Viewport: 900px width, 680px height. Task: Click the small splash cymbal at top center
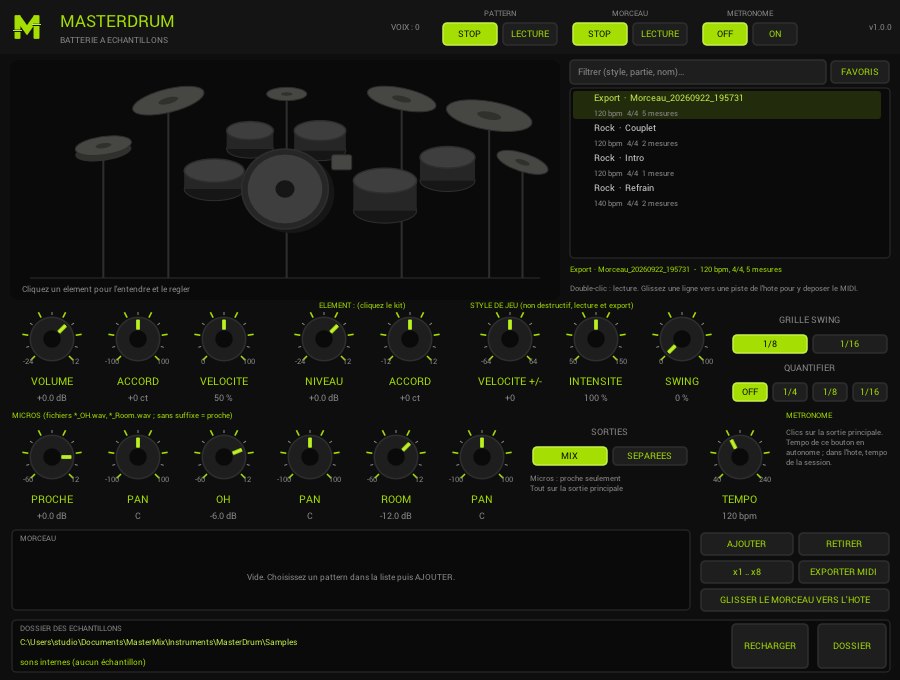[x=286, y=94]
